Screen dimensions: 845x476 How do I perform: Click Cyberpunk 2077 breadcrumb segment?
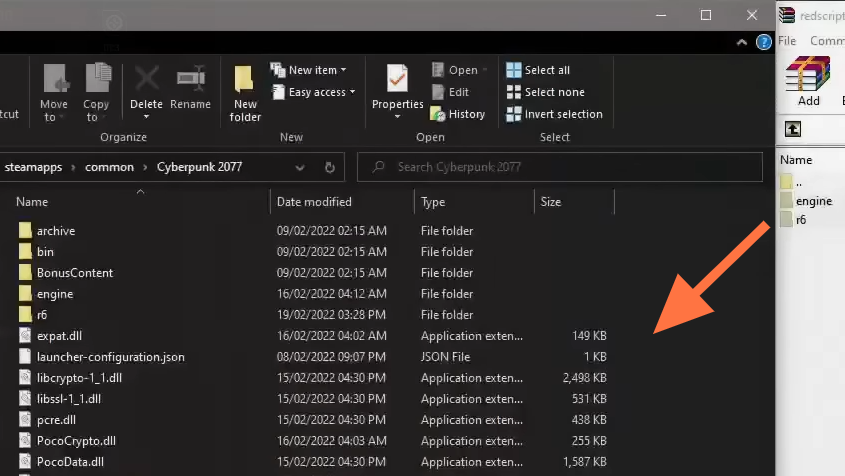pyautogui.click(x=199, y=167)
